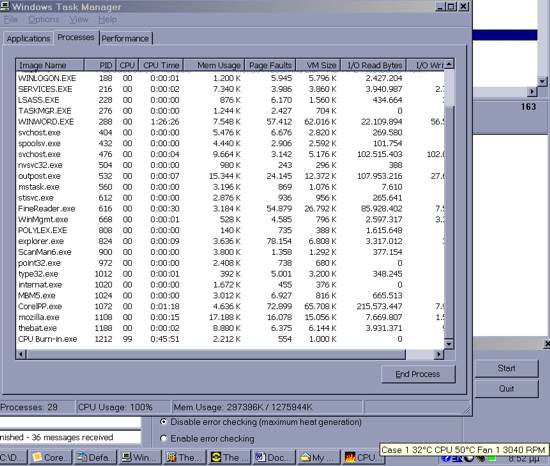This screenshot has width=550, height=466.
Task: Select the Processes tab
Action: [x=76, y=37]
